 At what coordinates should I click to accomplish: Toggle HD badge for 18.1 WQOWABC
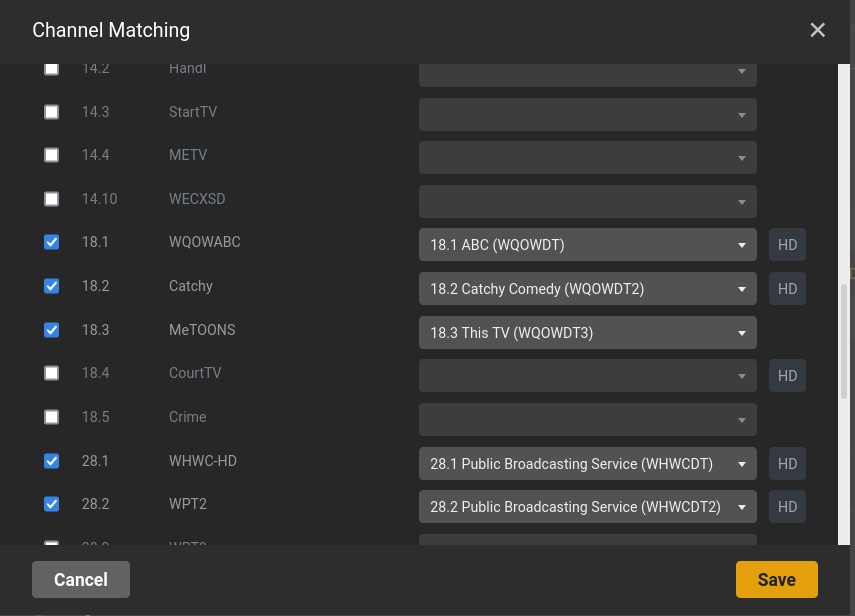pyautogui.click(x=787, y=245)
